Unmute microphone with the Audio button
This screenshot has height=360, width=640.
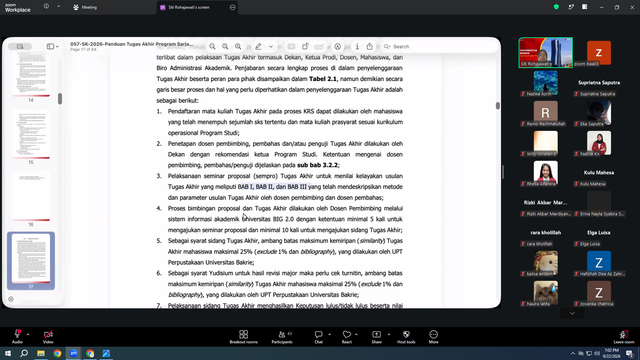17,336
